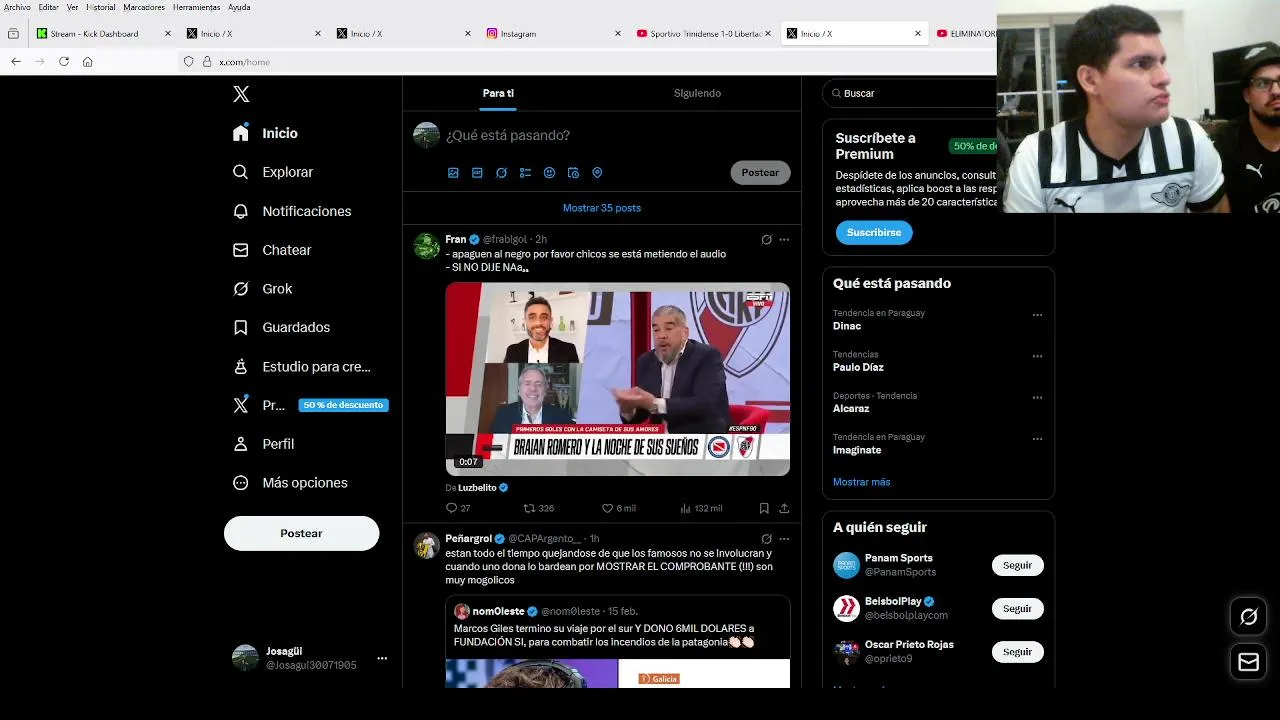Open options for Paulo Díaz trend
The image size is (1280, 720).
click(1037, 356)
